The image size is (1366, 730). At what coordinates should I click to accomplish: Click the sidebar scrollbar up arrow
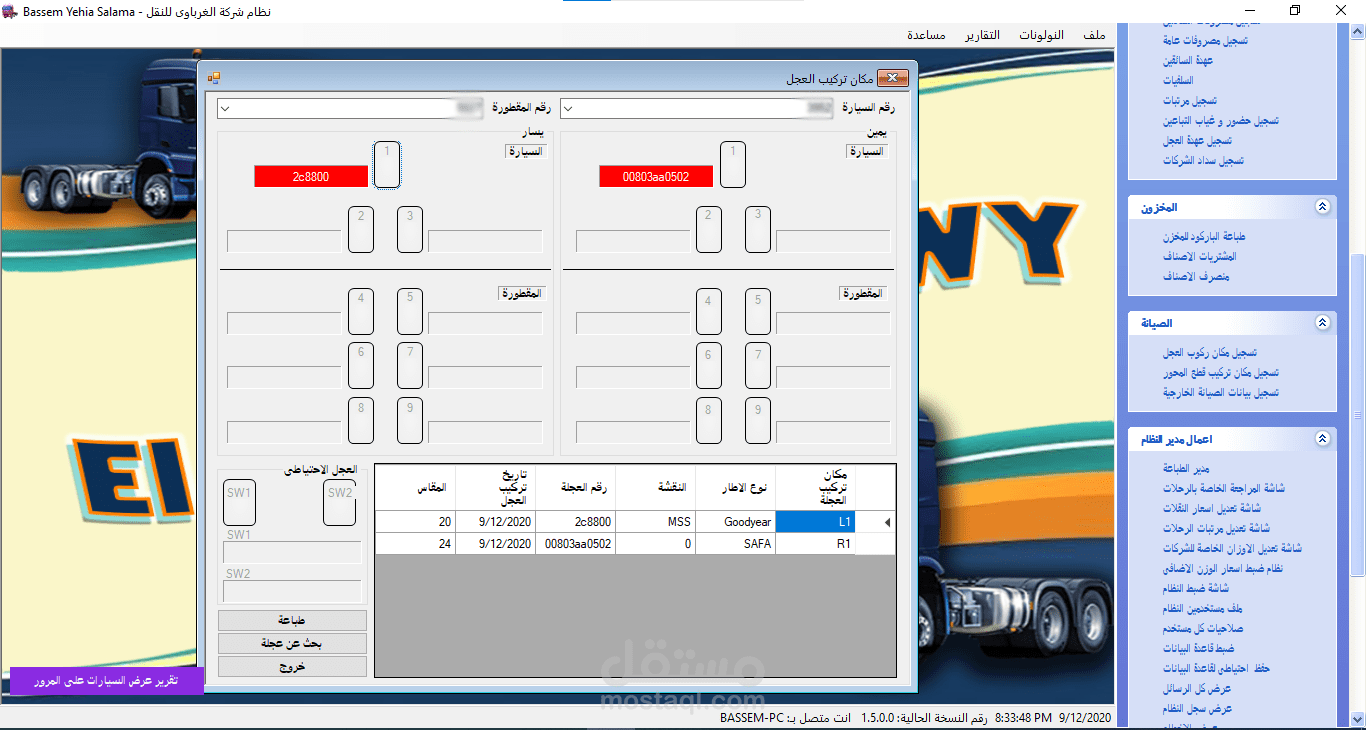pos(1357,31)
